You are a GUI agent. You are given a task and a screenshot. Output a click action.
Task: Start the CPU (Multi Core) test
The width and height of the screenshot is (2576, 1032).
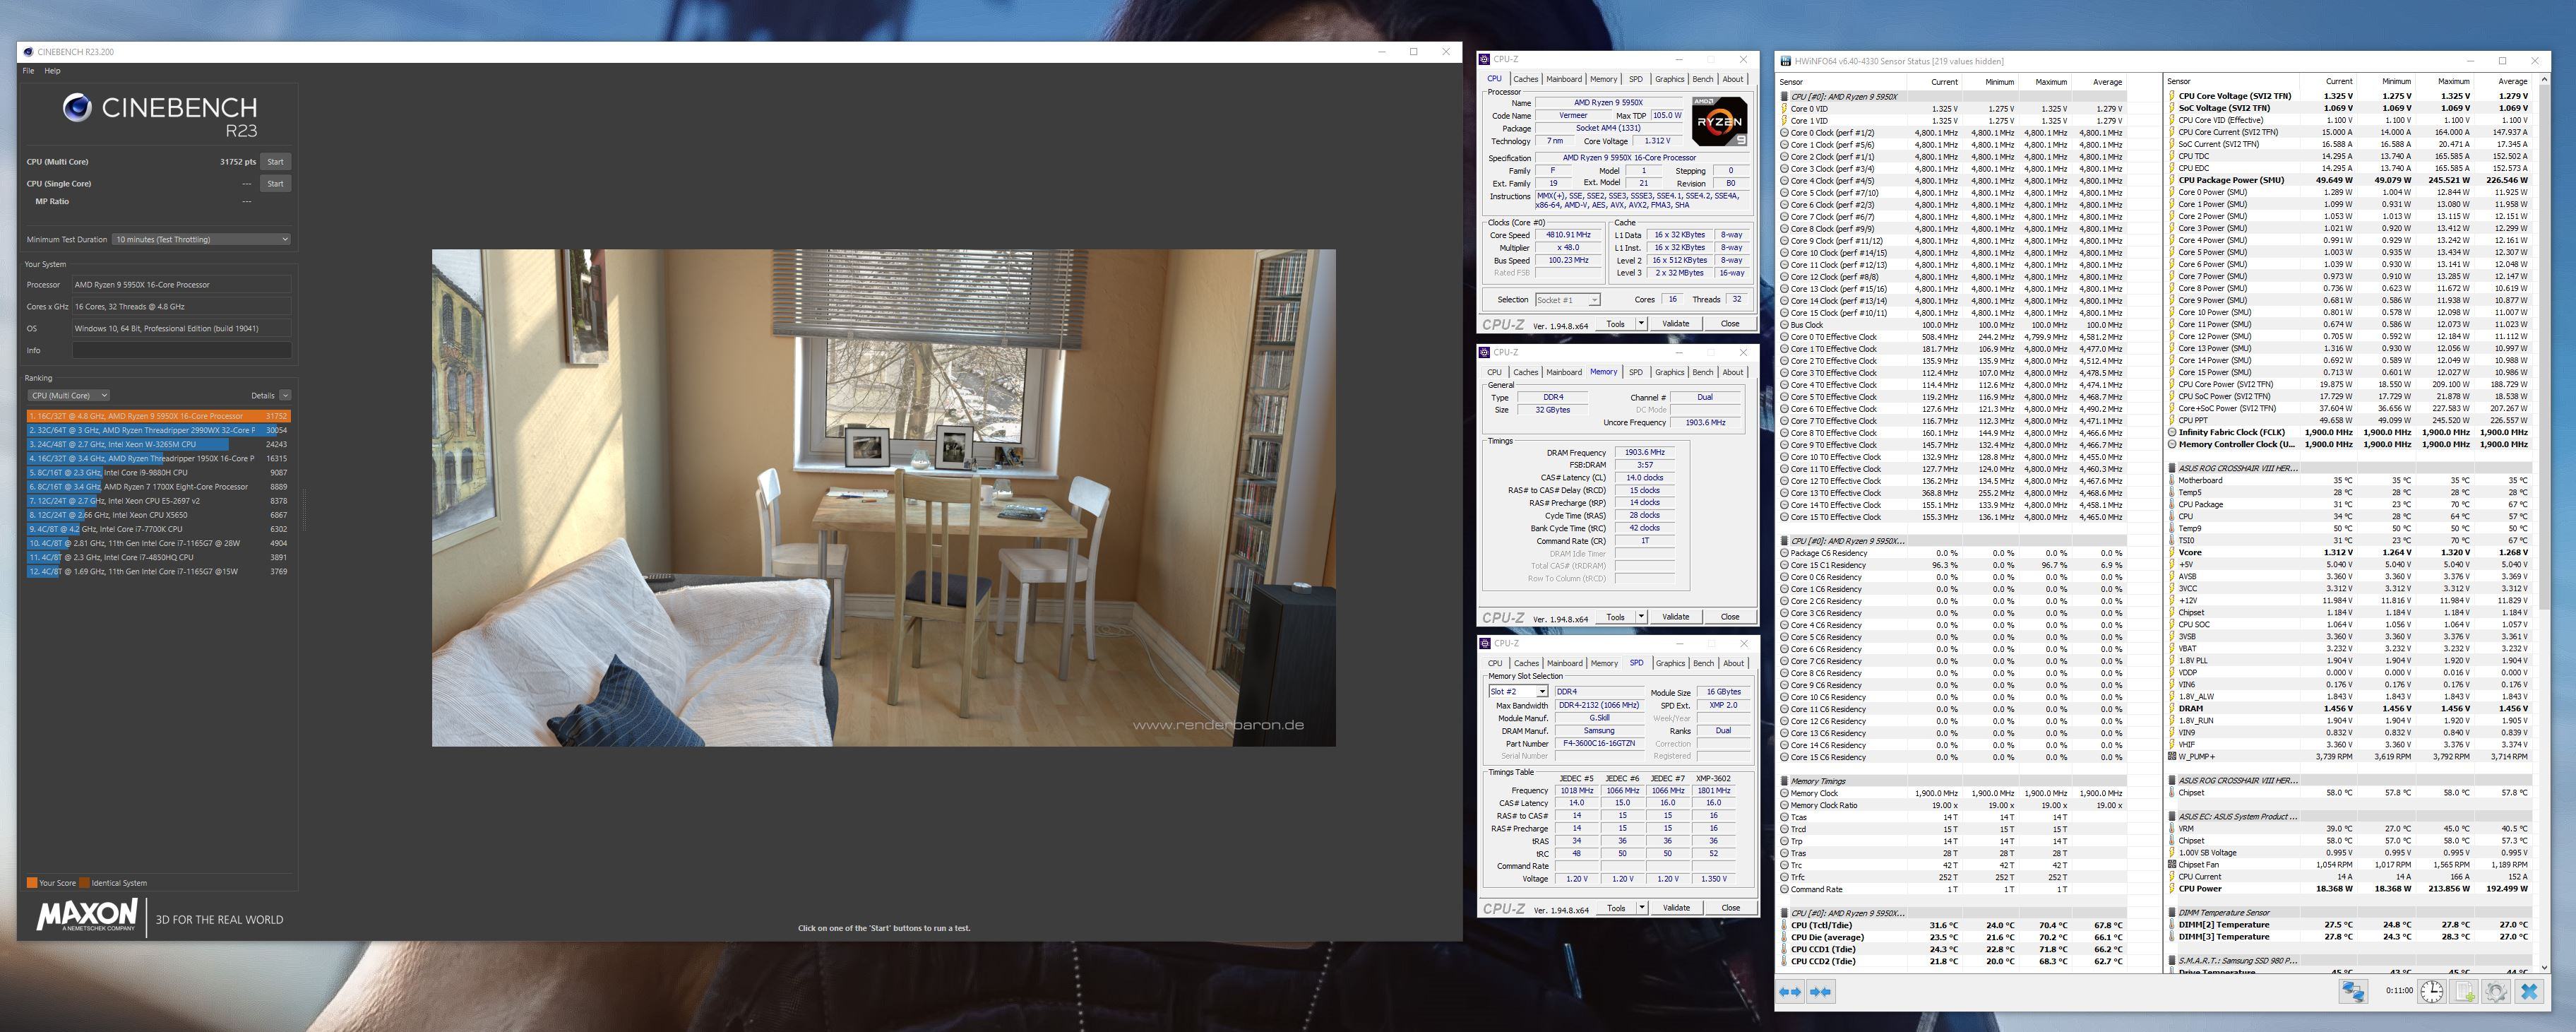tap(275, 161)
